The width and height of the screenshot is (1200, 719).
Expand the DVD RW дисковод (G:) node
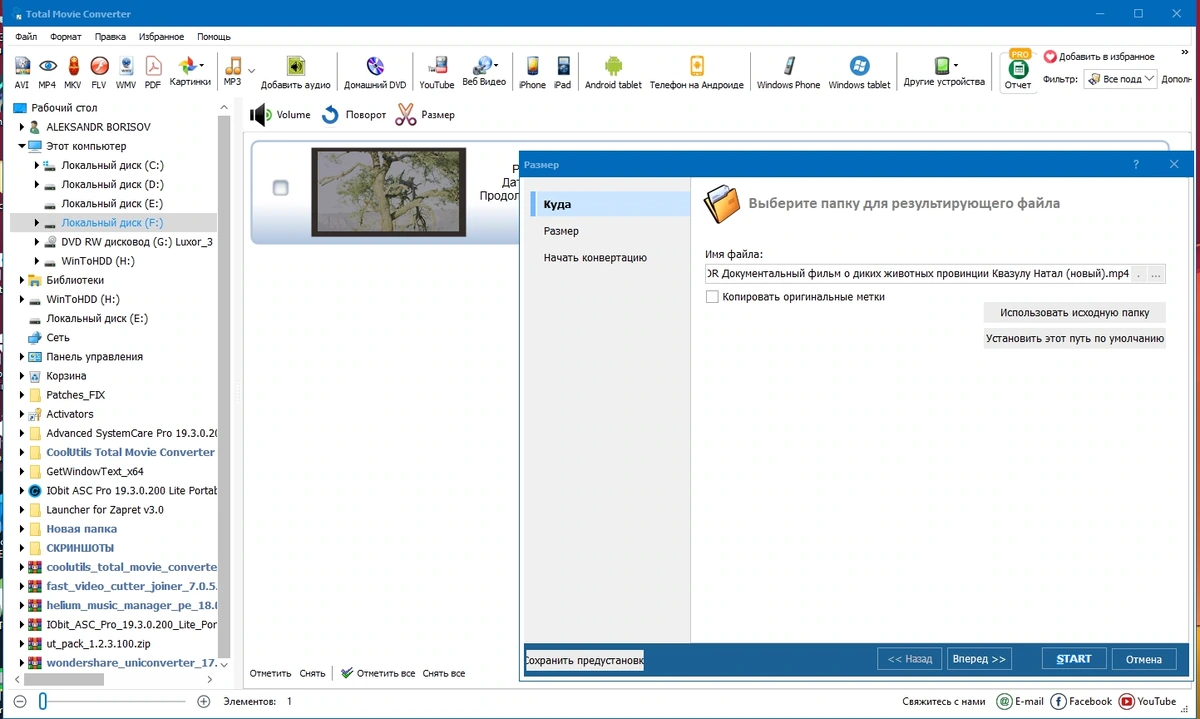37,242
